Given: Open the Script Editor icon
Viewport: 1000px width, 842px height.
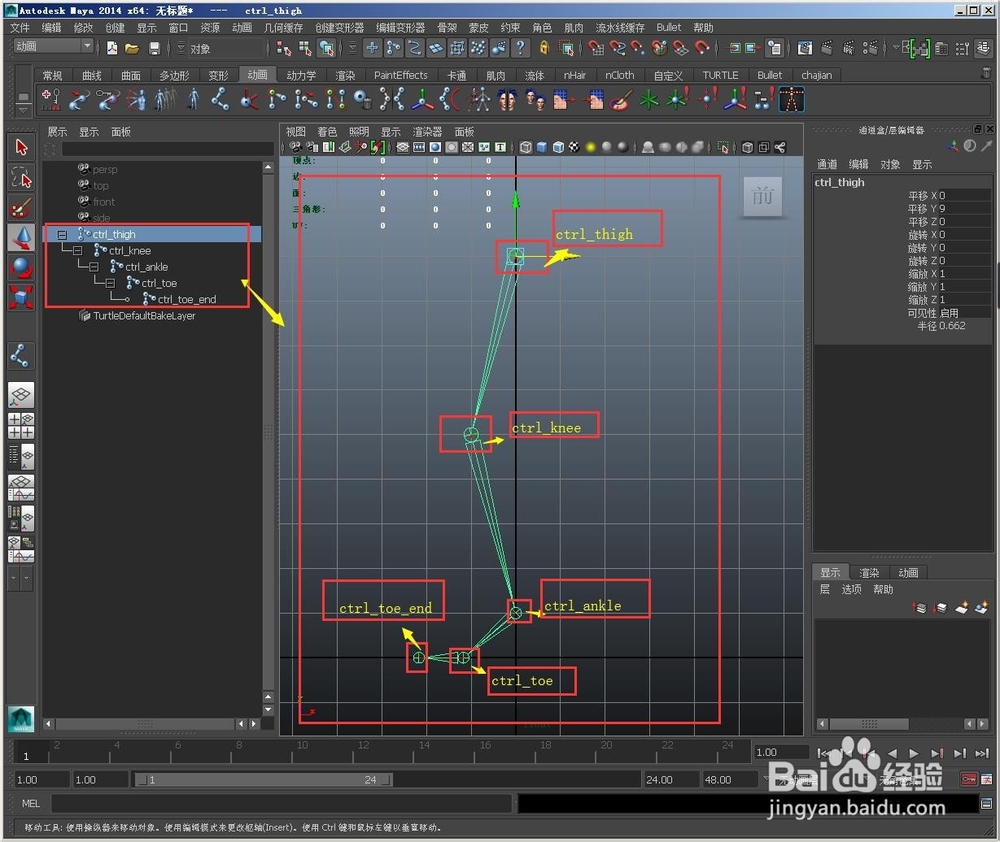Looking at the screenshot, I should 986,804.
